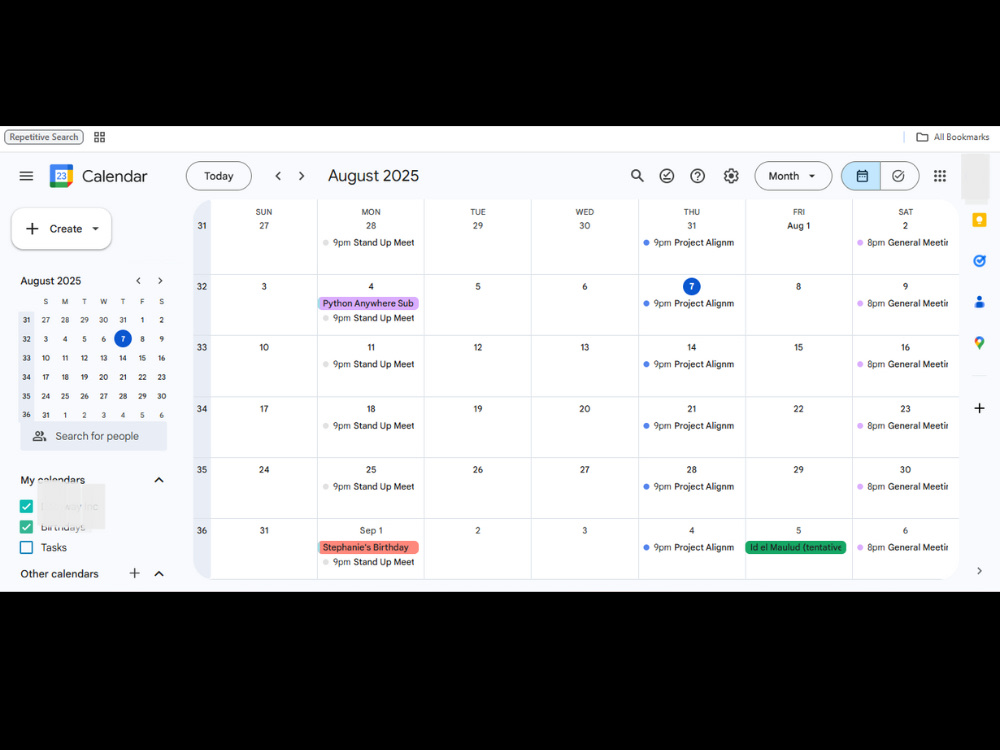Open 9pm Project Alignm event on Thursday 31
Viewport: 1000px width, 750px height.
click(x=689, y=243)
